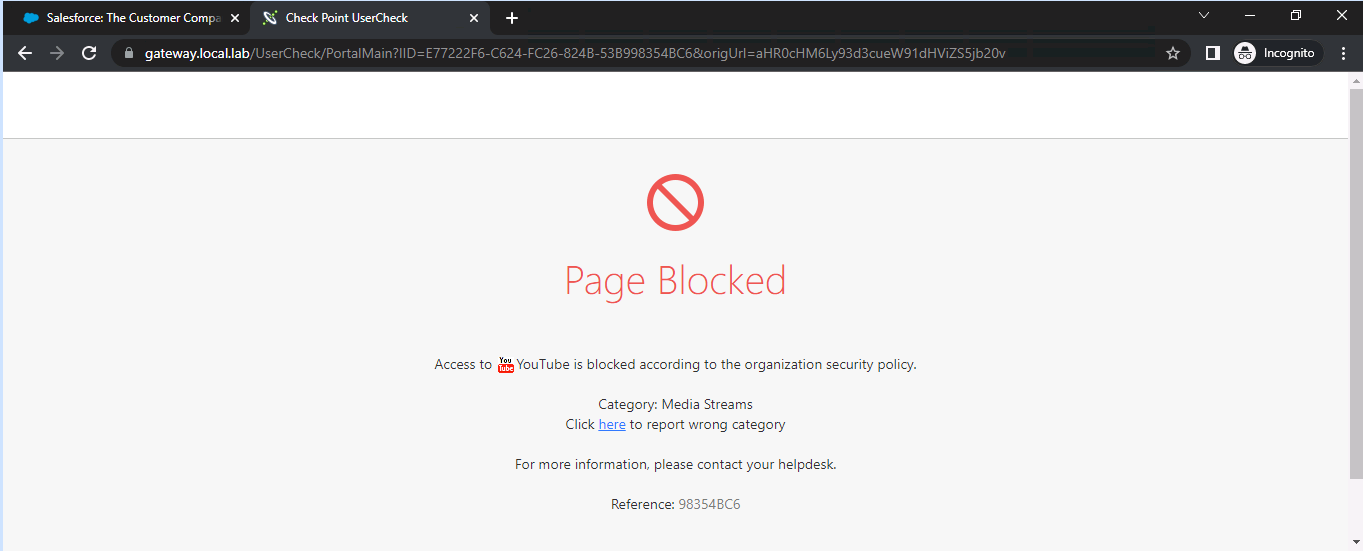View site information via padlock icon
The image size is (1363, 551).
click(128, 53)
